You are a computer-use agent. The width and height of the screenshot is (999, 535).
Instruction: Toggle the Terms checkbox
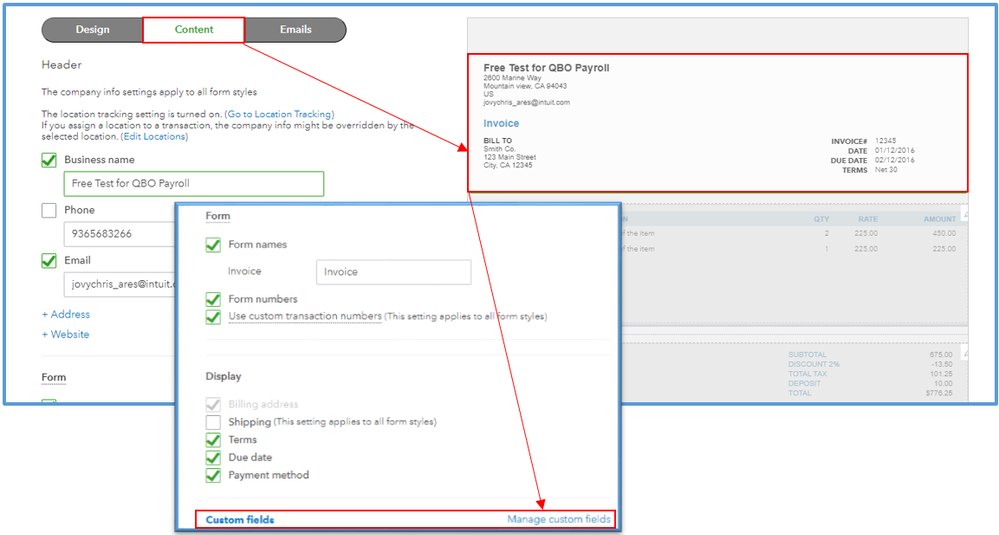(x=213, y=440)
